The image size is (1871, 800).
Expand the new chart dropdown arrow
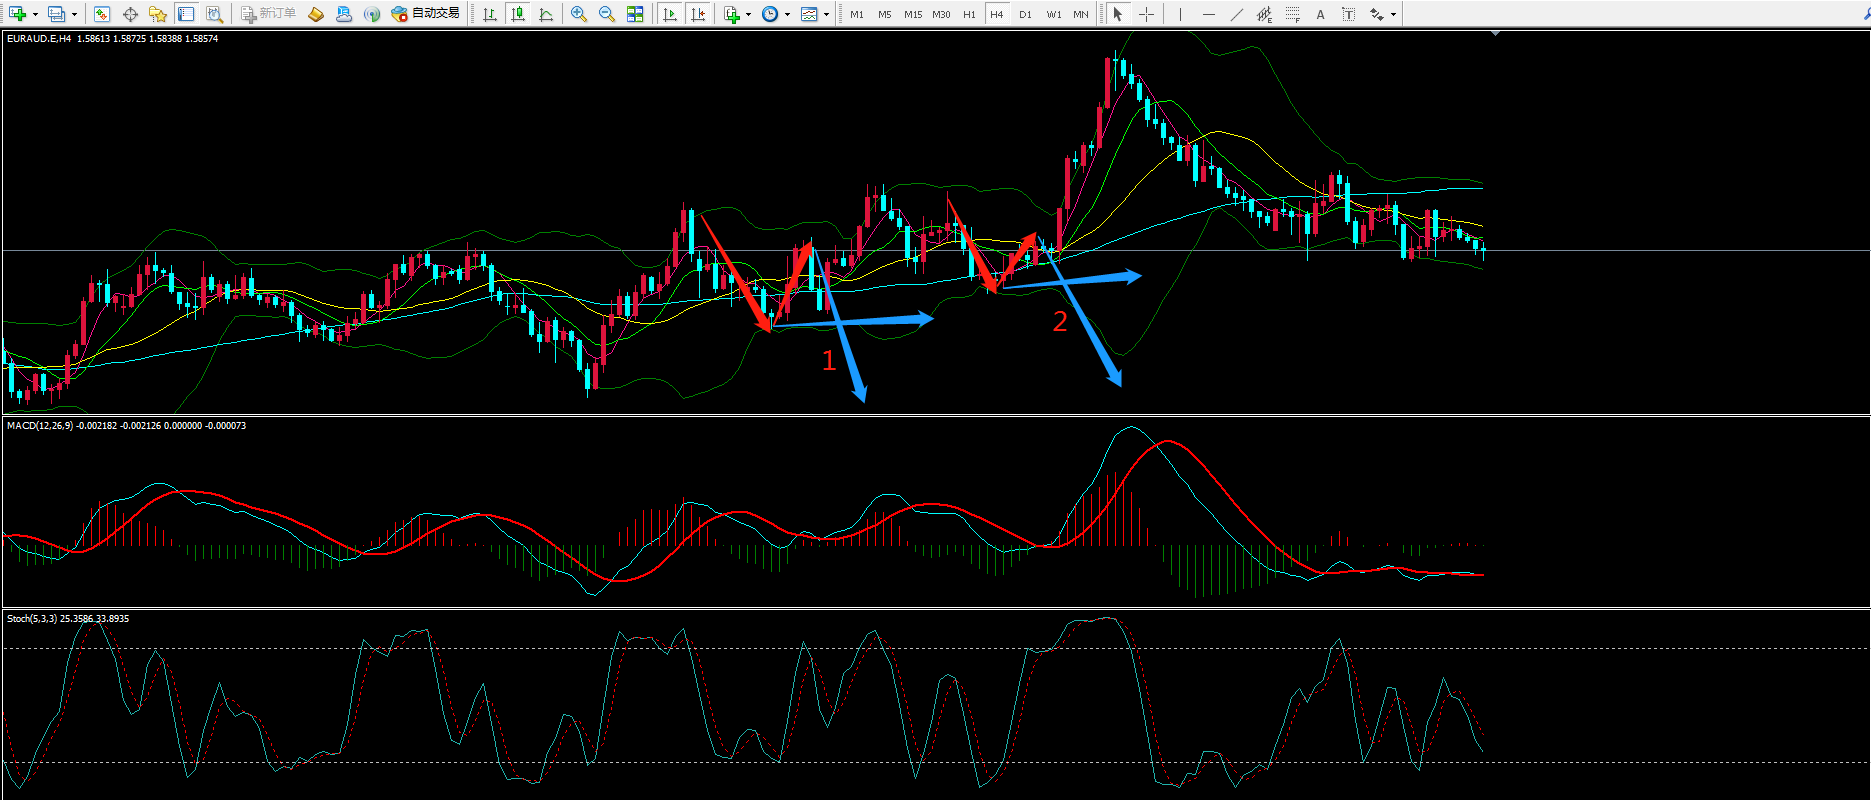point(35,15)
